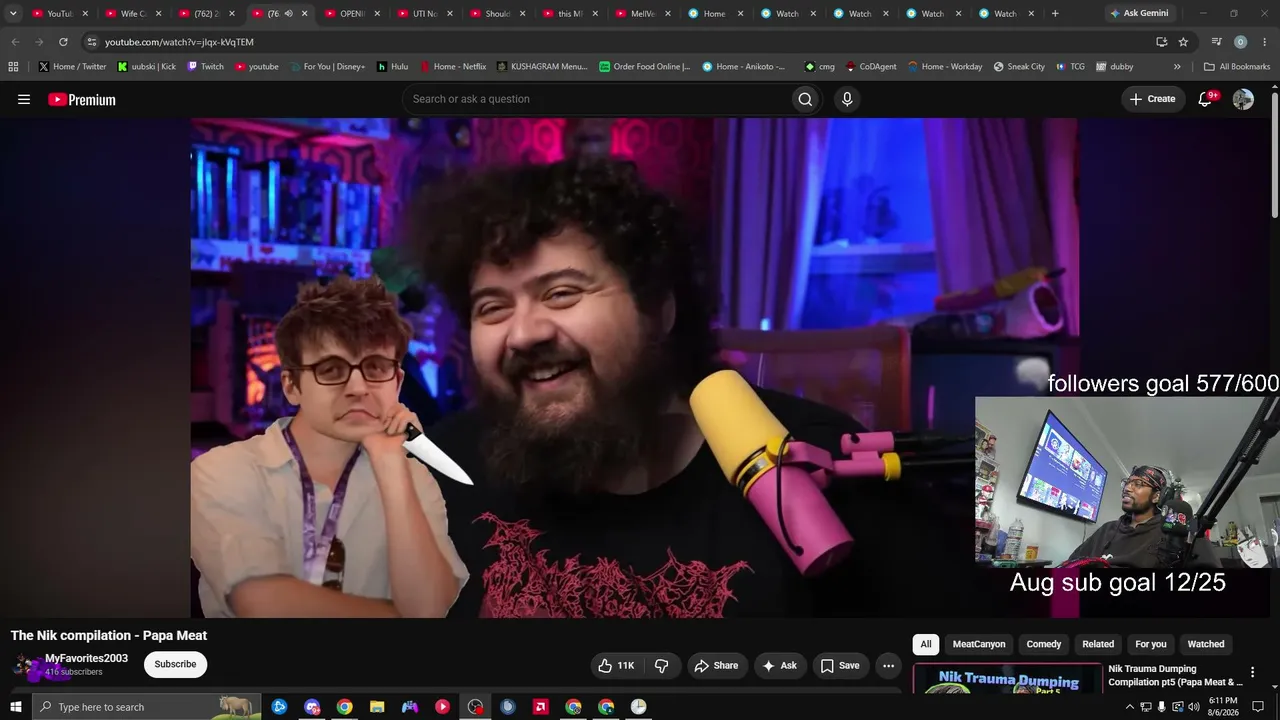The image size is (1280, 720).
Task: Save the video to a playlist
Action: coord(840,665)
